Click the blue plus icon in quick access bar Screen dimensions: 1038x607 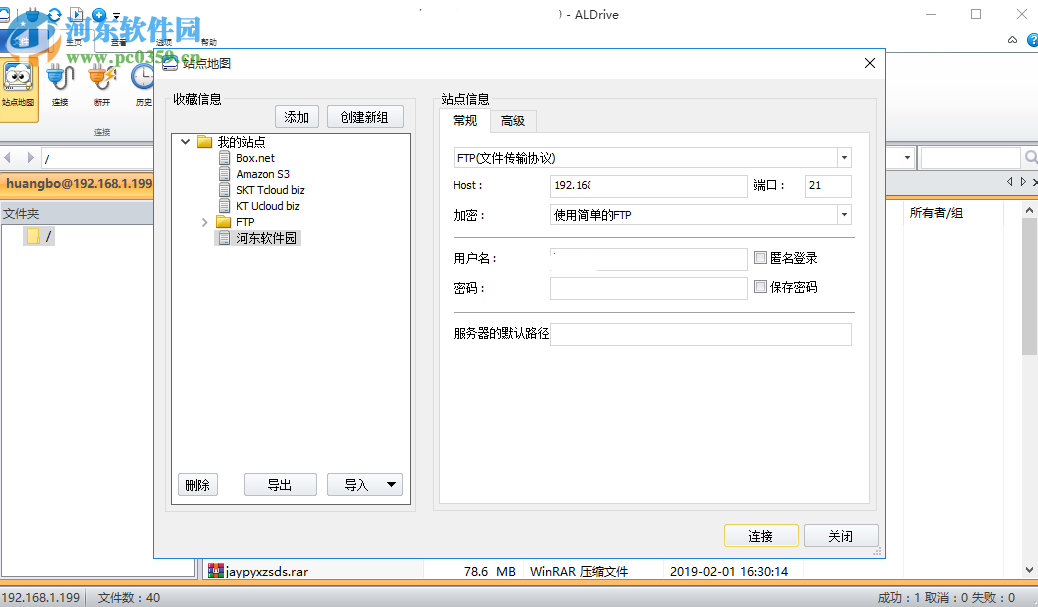point(98,14)
